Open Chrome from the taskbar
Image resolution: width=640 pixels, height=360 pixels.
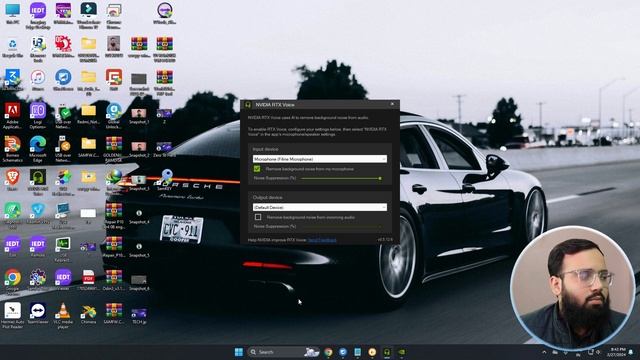pyautogui.click(x=328, y=352)
